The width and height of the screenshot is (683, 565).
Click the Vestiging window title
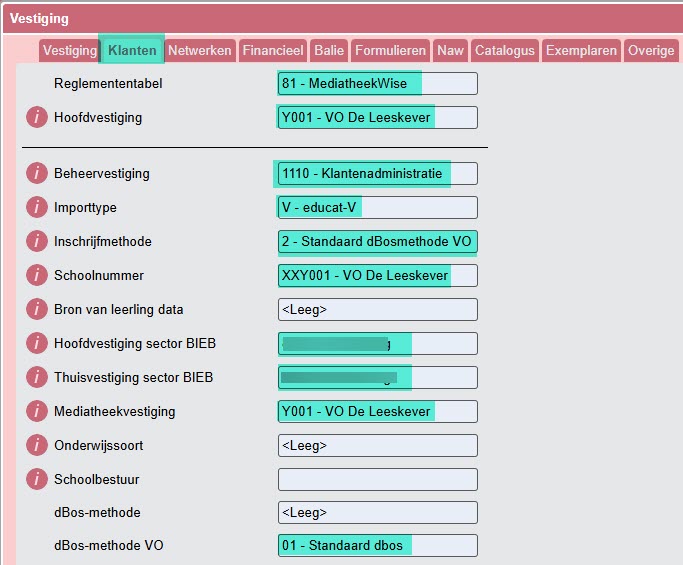39,19
